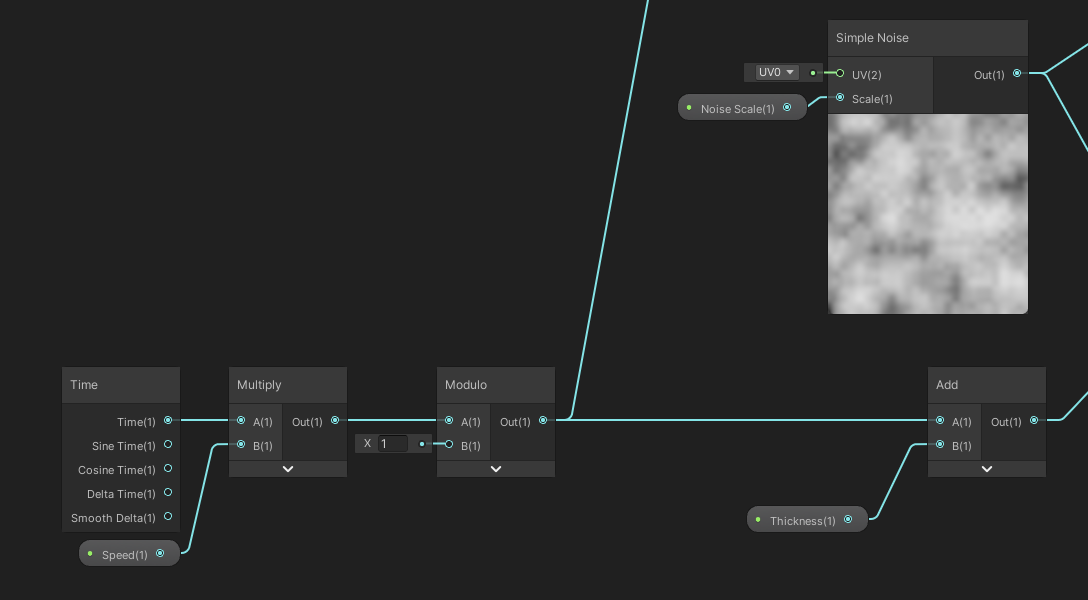Collapse the Add node using chevron
This screenshot has height=600, width=1088.
987,468
